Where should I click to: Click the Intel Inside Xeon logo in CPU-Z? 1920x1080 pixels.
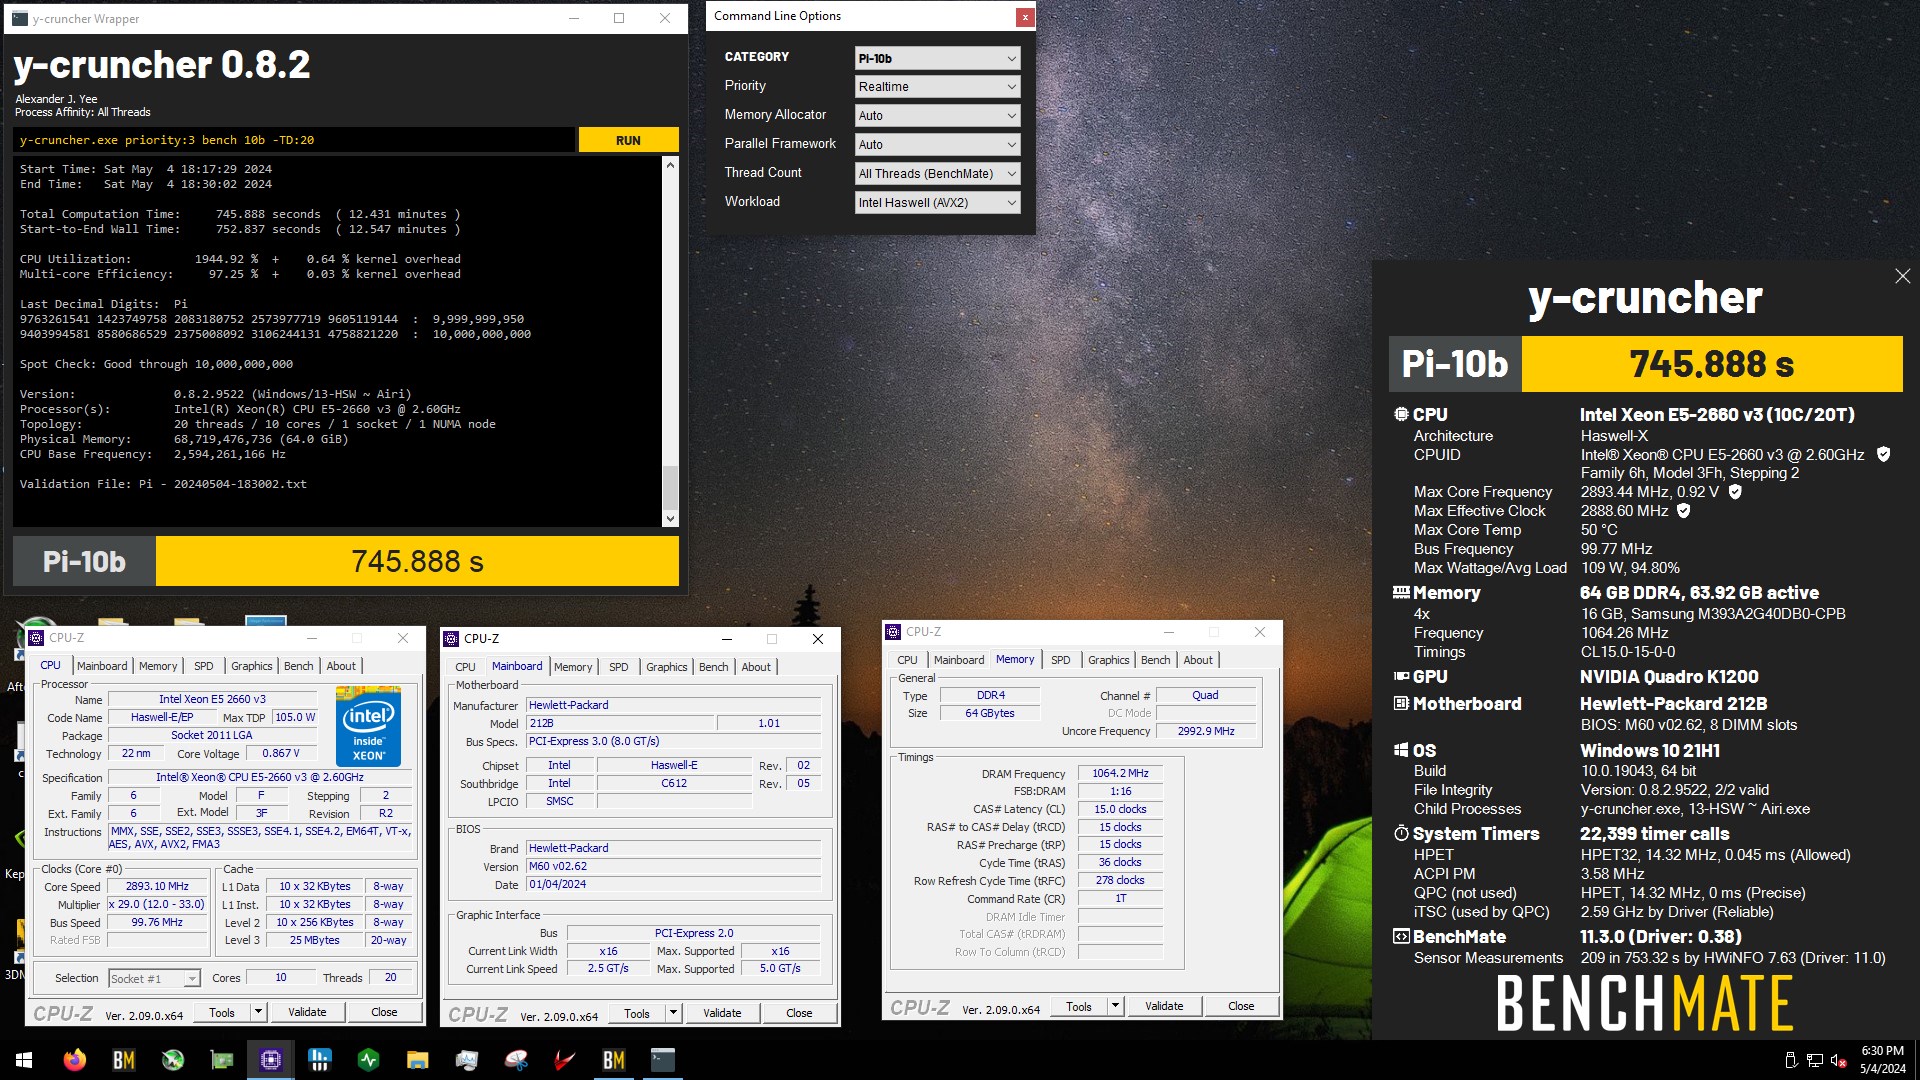pyautogui.click(x=368, y=725)
